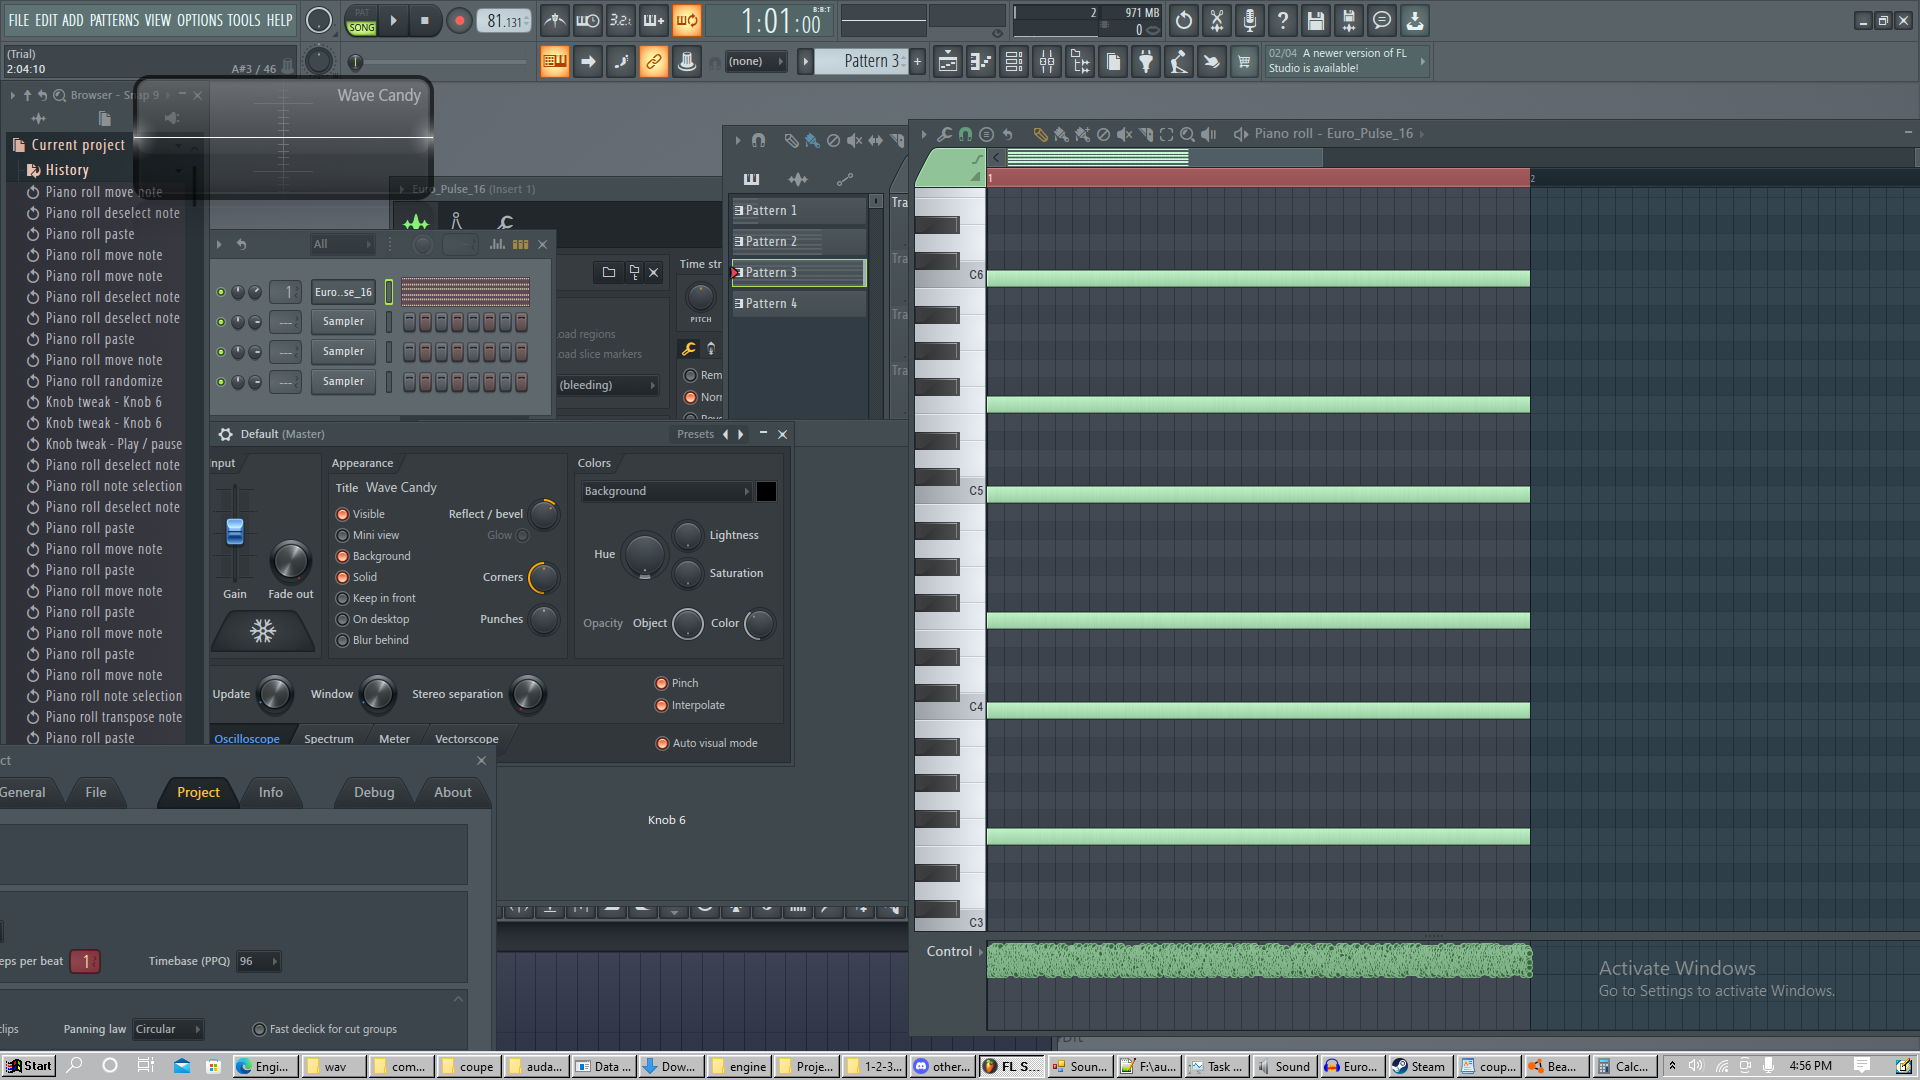
Task: Open the PATTERNS menu
Action: pyautogui.click(x=114, y=20)
